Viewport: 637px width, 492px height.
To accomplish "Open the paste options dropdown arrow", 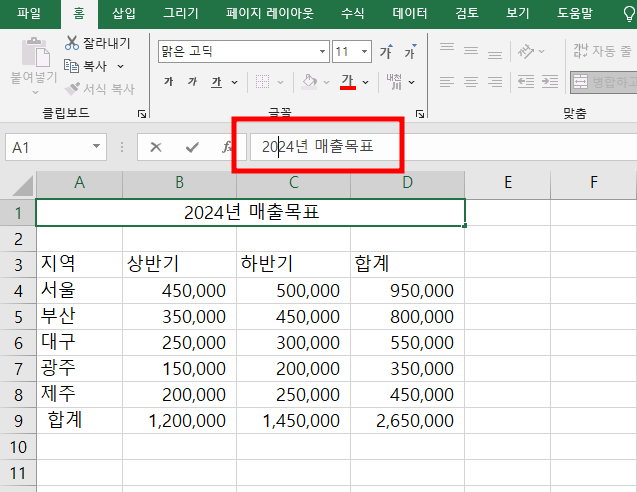I will coord(36,92).
